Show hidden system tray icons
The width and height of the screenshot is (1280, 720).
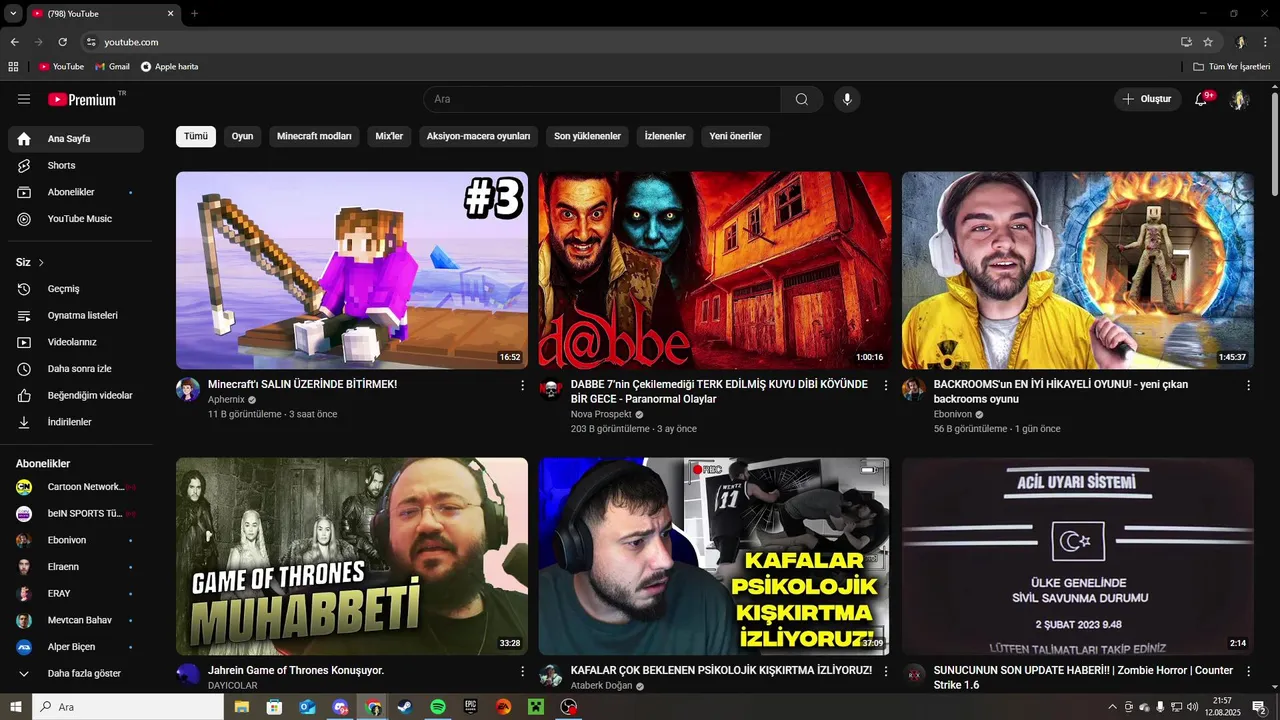coord(1113,707)
